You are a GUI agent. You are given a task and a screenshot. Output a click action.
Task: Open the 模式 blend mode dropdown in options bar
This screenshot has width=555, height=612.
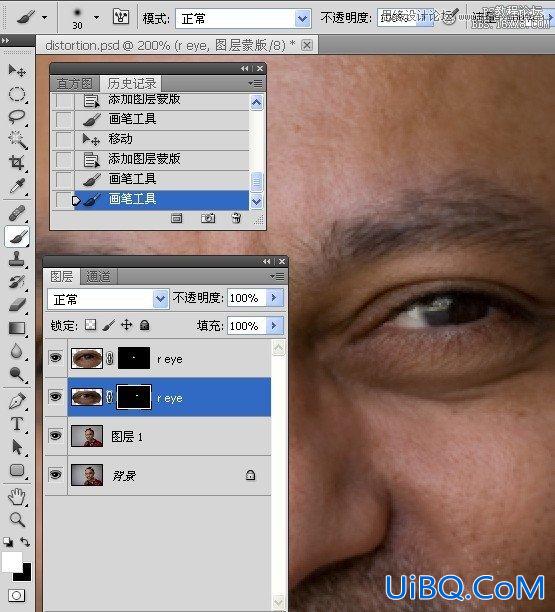(302, 18)
